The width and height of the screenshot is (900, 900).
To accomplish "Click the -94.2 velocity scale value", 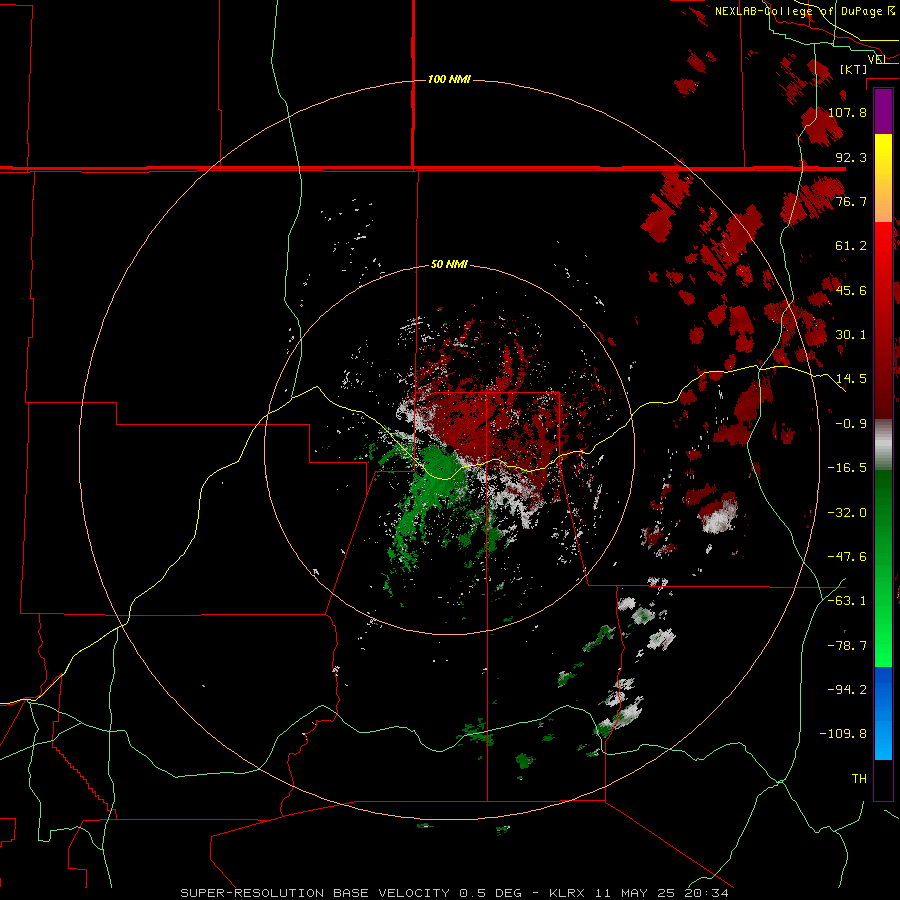I will (x=847, y=689).
